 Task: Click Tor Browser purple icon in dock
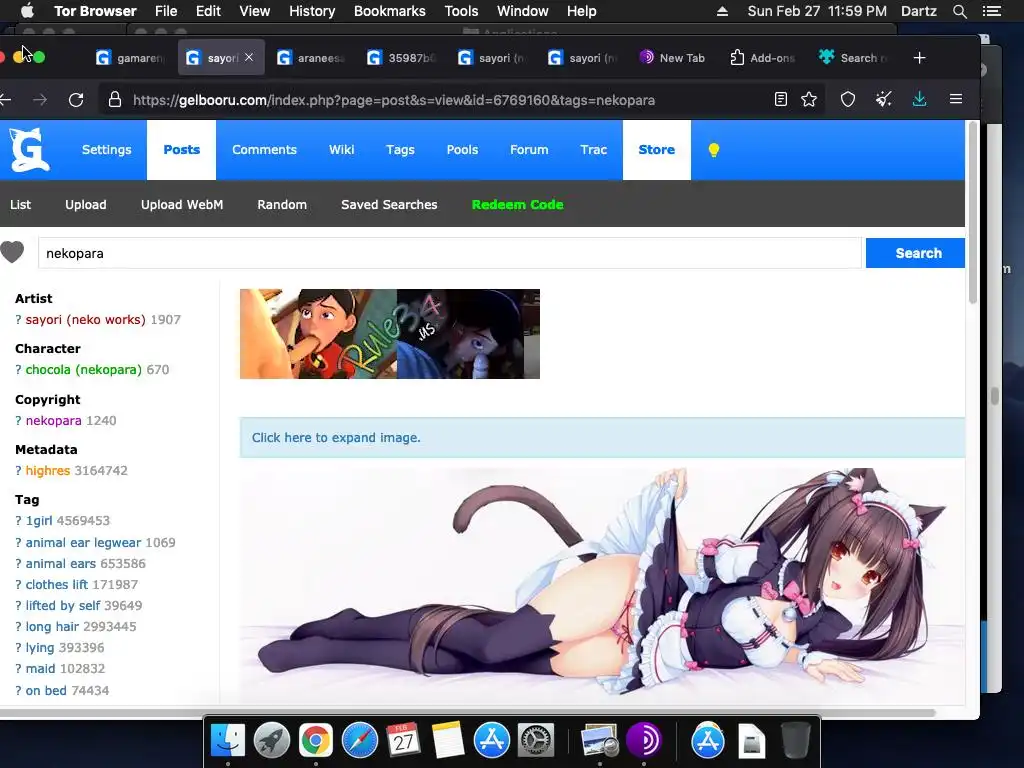tap(644, 741)
